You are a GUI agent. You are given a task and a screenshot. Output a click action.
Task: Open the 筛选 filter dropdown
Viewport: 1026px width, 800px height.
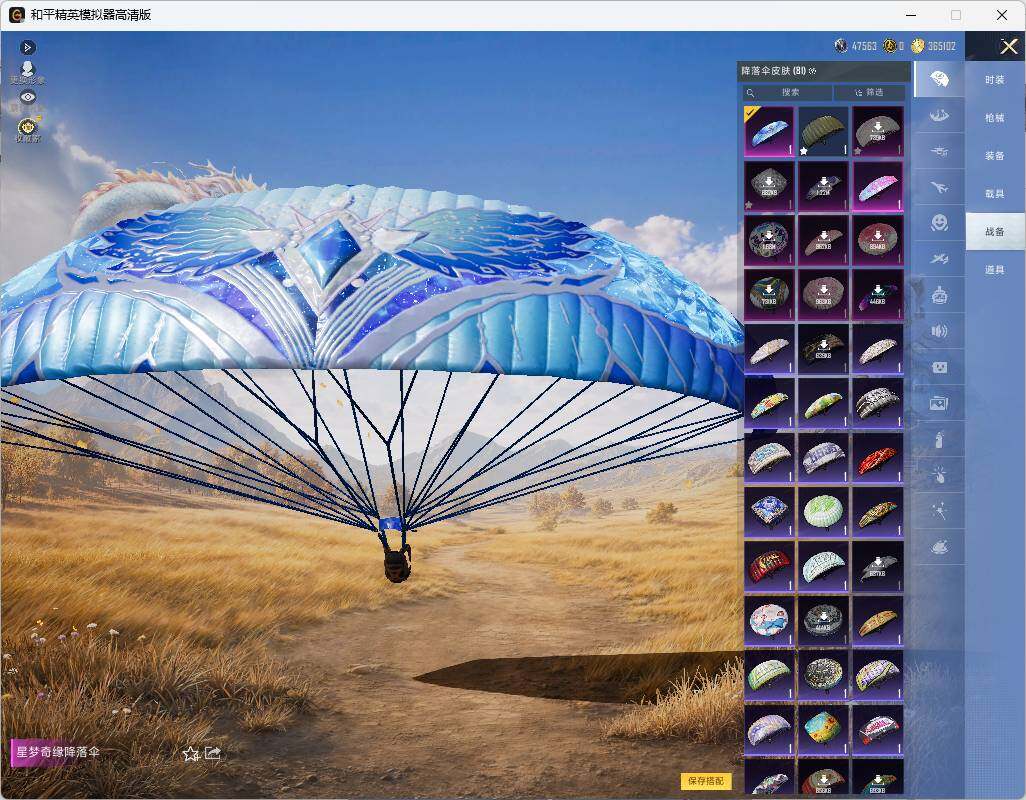tap(870, 92)
